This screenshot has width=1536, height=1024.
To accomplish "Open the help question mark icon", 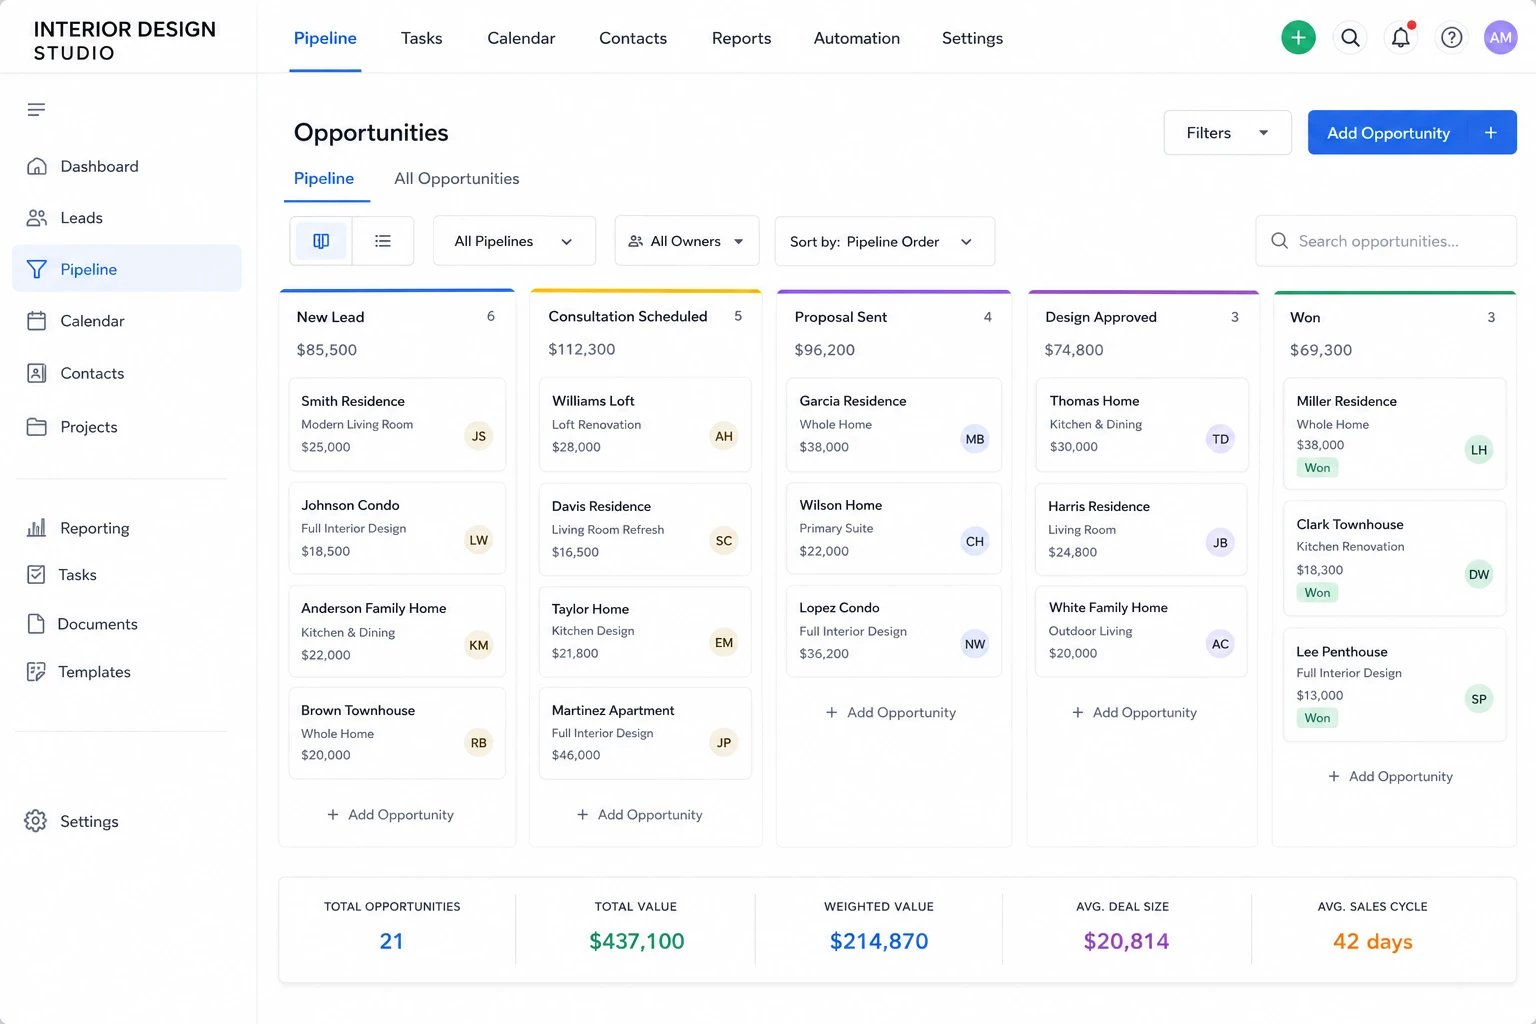I will tap(1451, 38).
